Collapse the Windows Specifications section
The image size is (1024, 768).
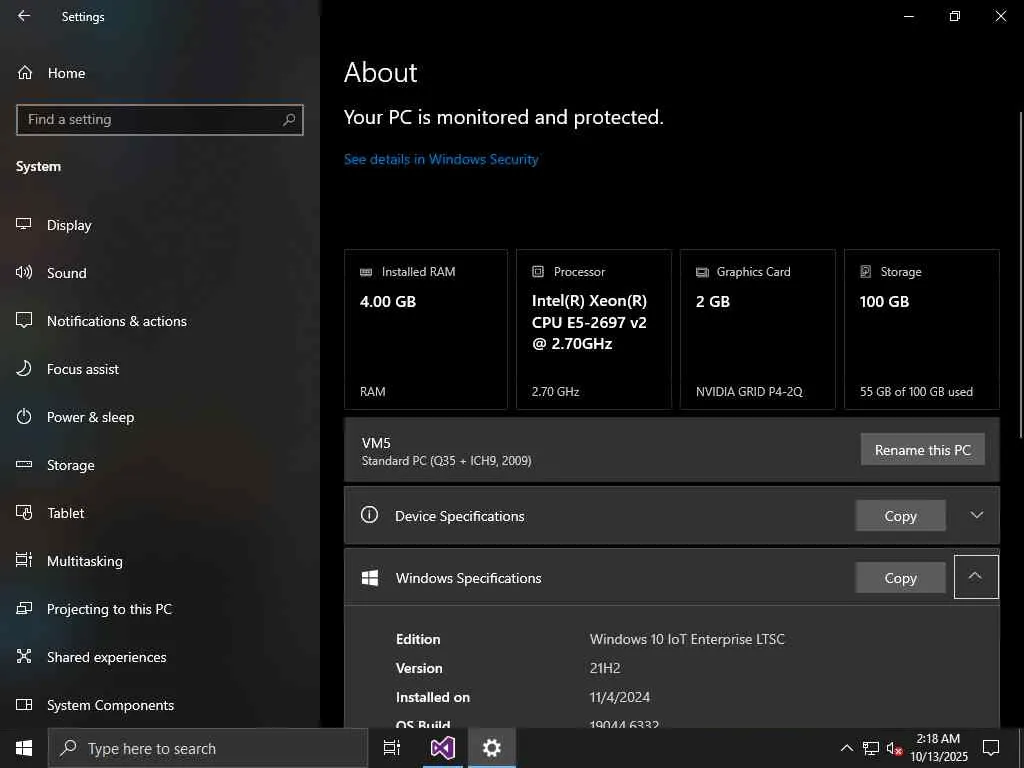tap(976, 577)
